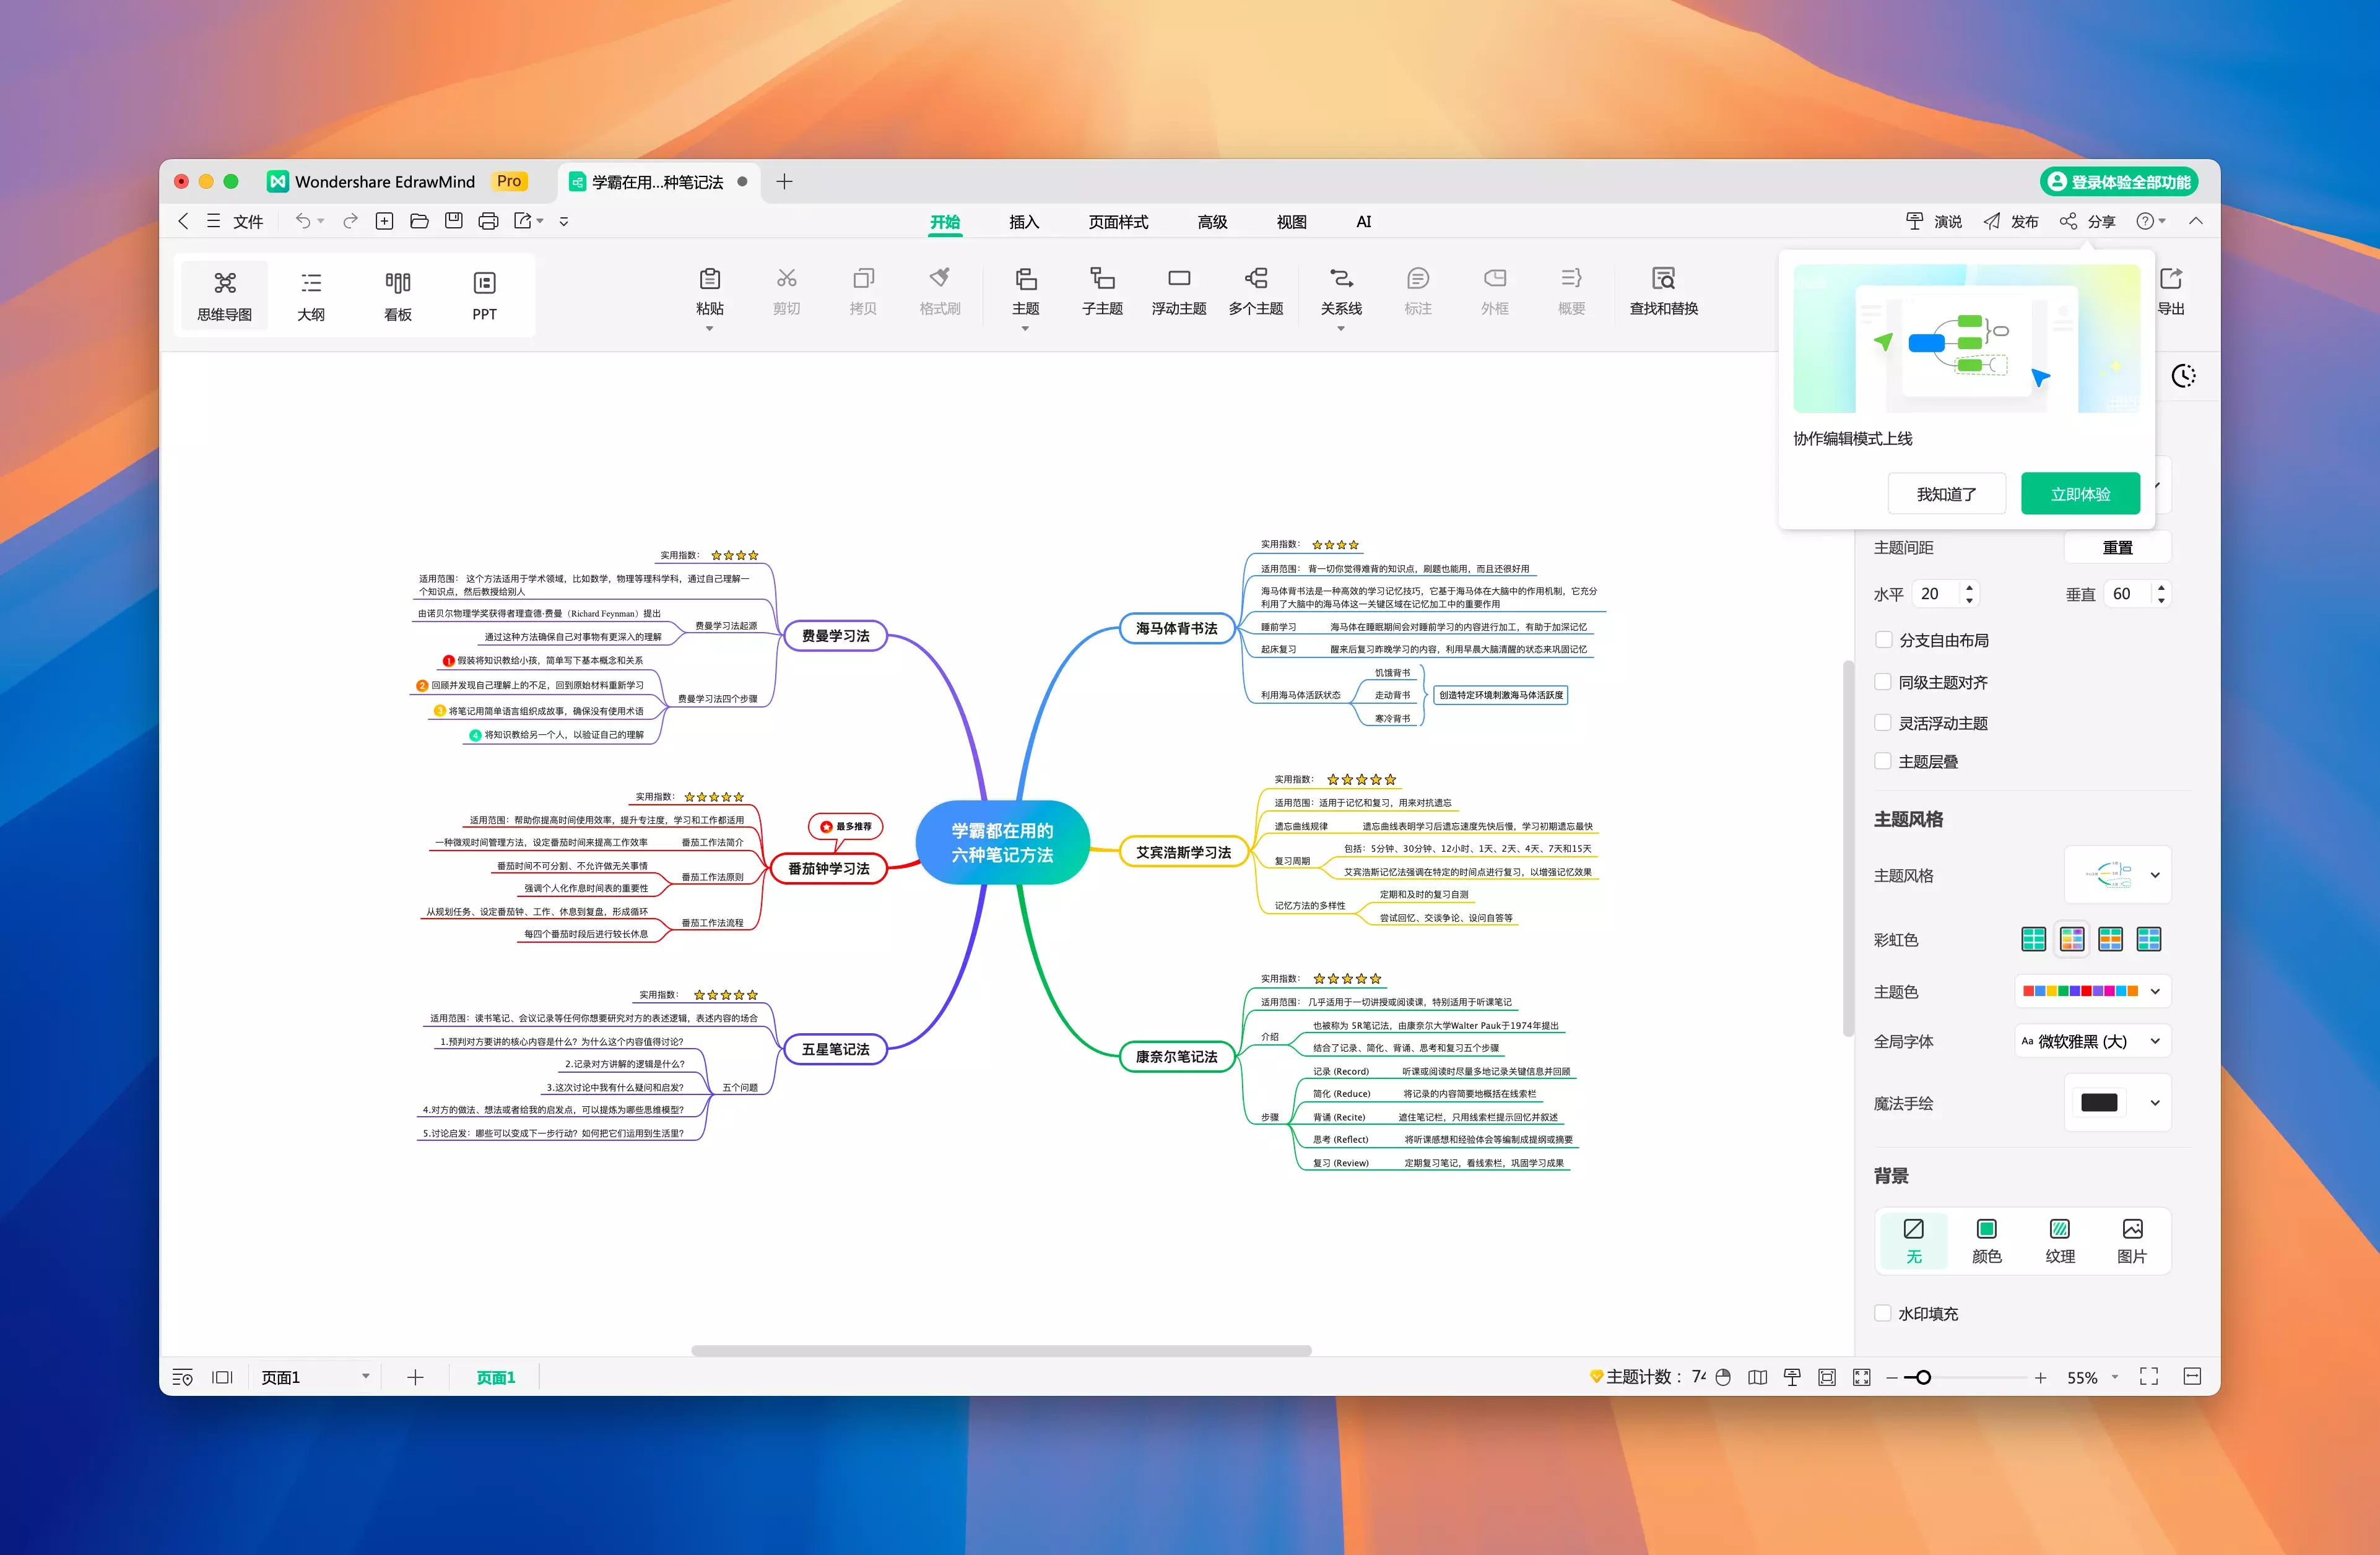Open the 主题色 color scheme dropdown
The image size is (2380, 1555).
click(2092, 991)
